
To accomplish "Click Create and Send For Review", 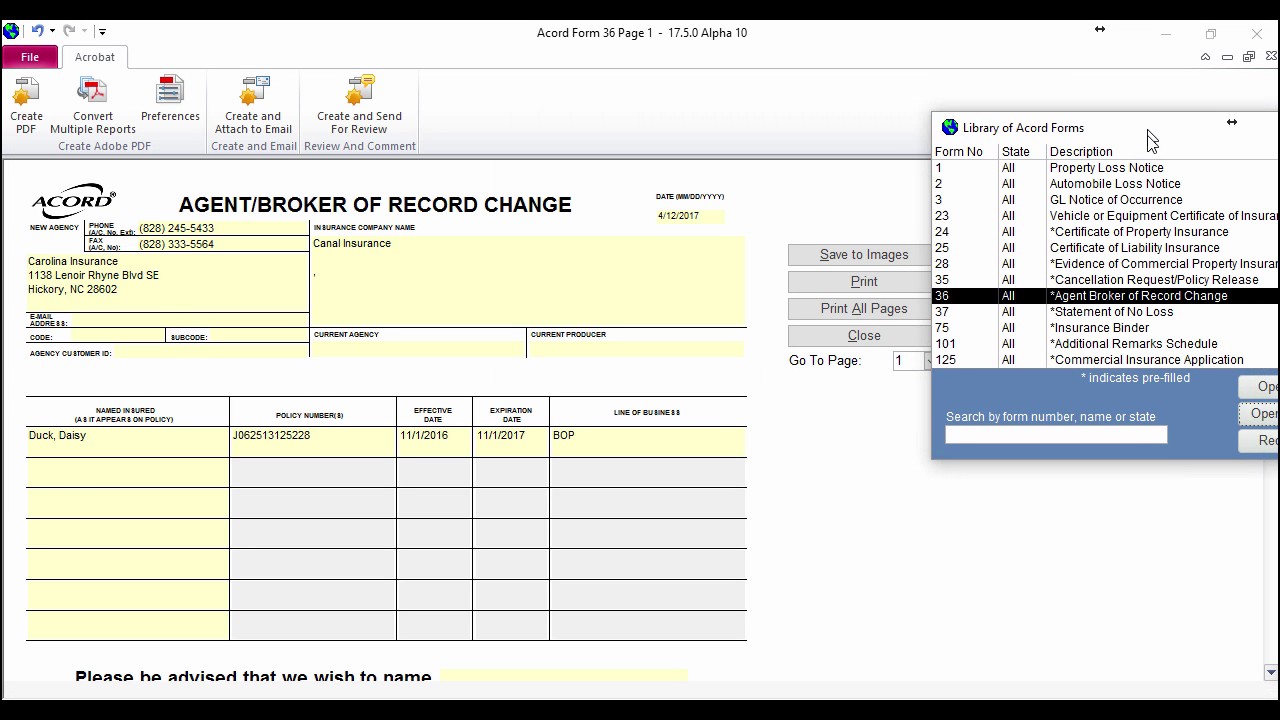I will coord(359,105).
